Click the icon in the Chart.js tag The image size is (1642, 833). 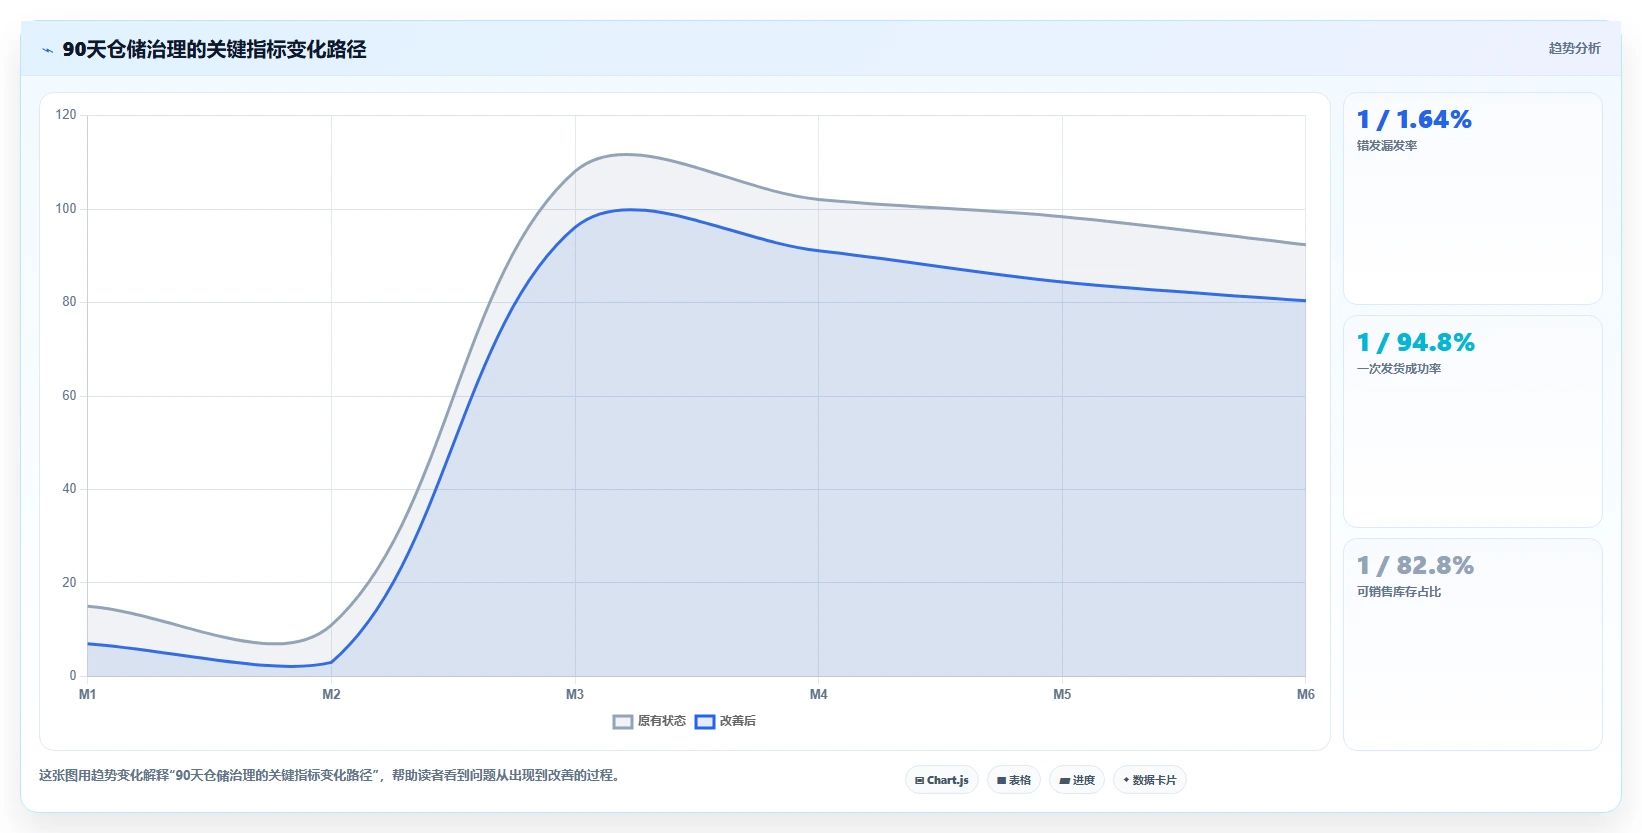coord(919,781)
